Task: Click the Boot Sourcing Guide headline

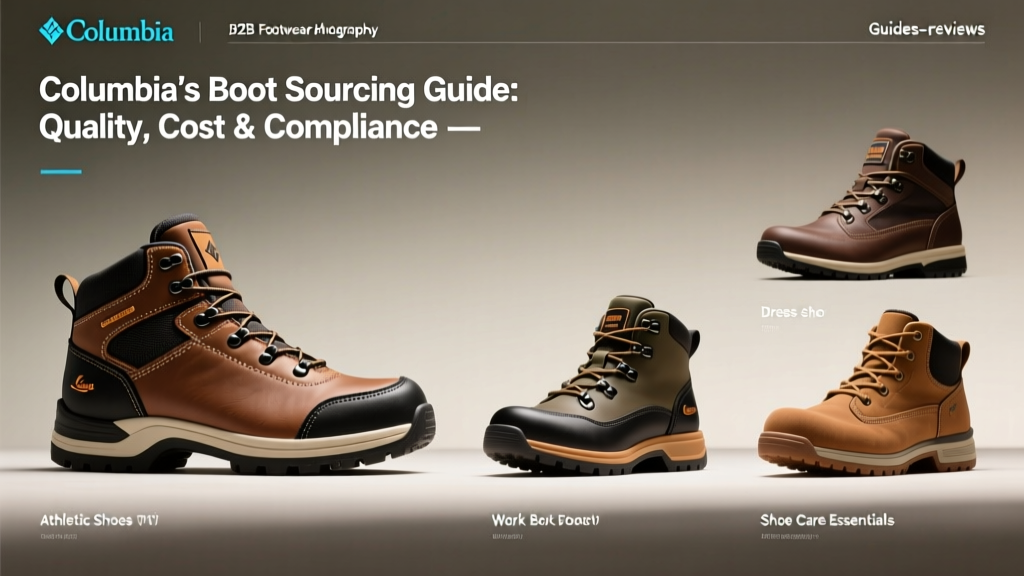Action: (x=278, y=108)
